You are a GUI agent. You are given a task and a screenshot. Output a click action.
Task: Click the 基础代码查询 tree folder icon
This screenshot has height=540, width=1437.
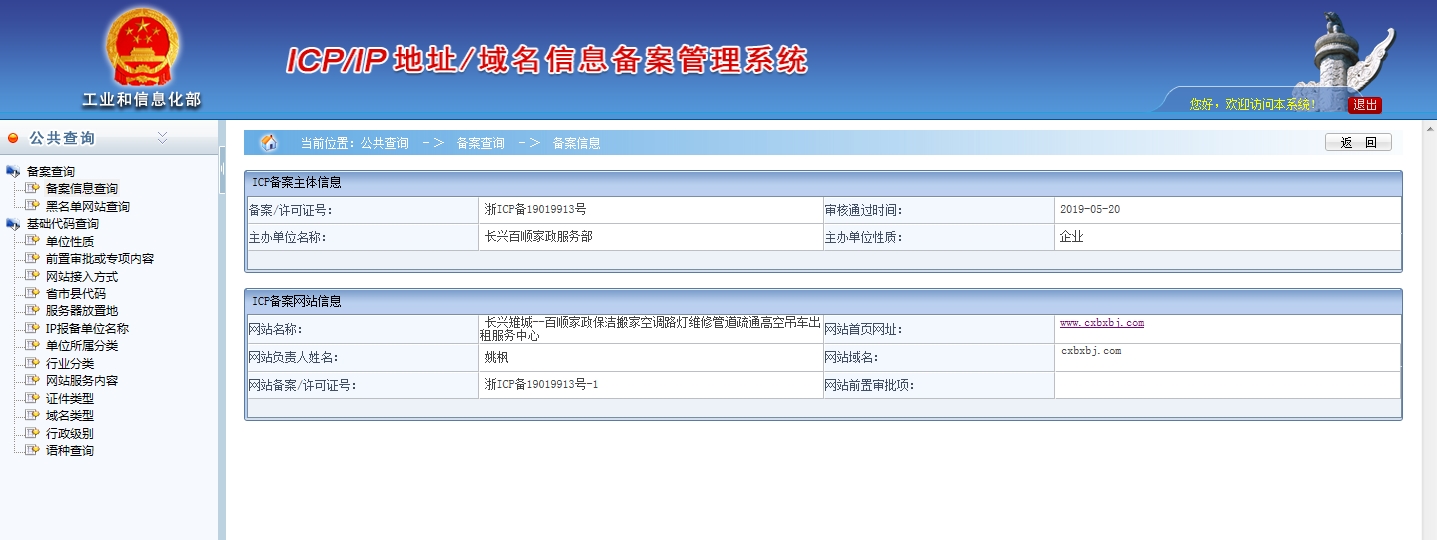point(13,224)
